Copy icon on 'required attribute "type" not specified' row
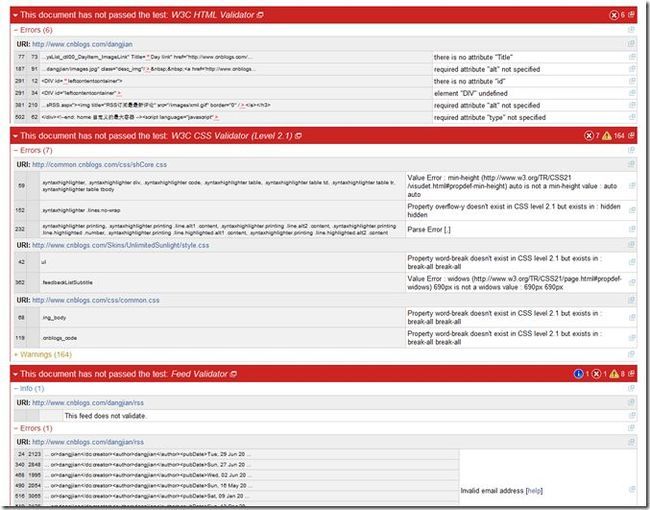Screen dimensions: 650x510 click(632, 117)
